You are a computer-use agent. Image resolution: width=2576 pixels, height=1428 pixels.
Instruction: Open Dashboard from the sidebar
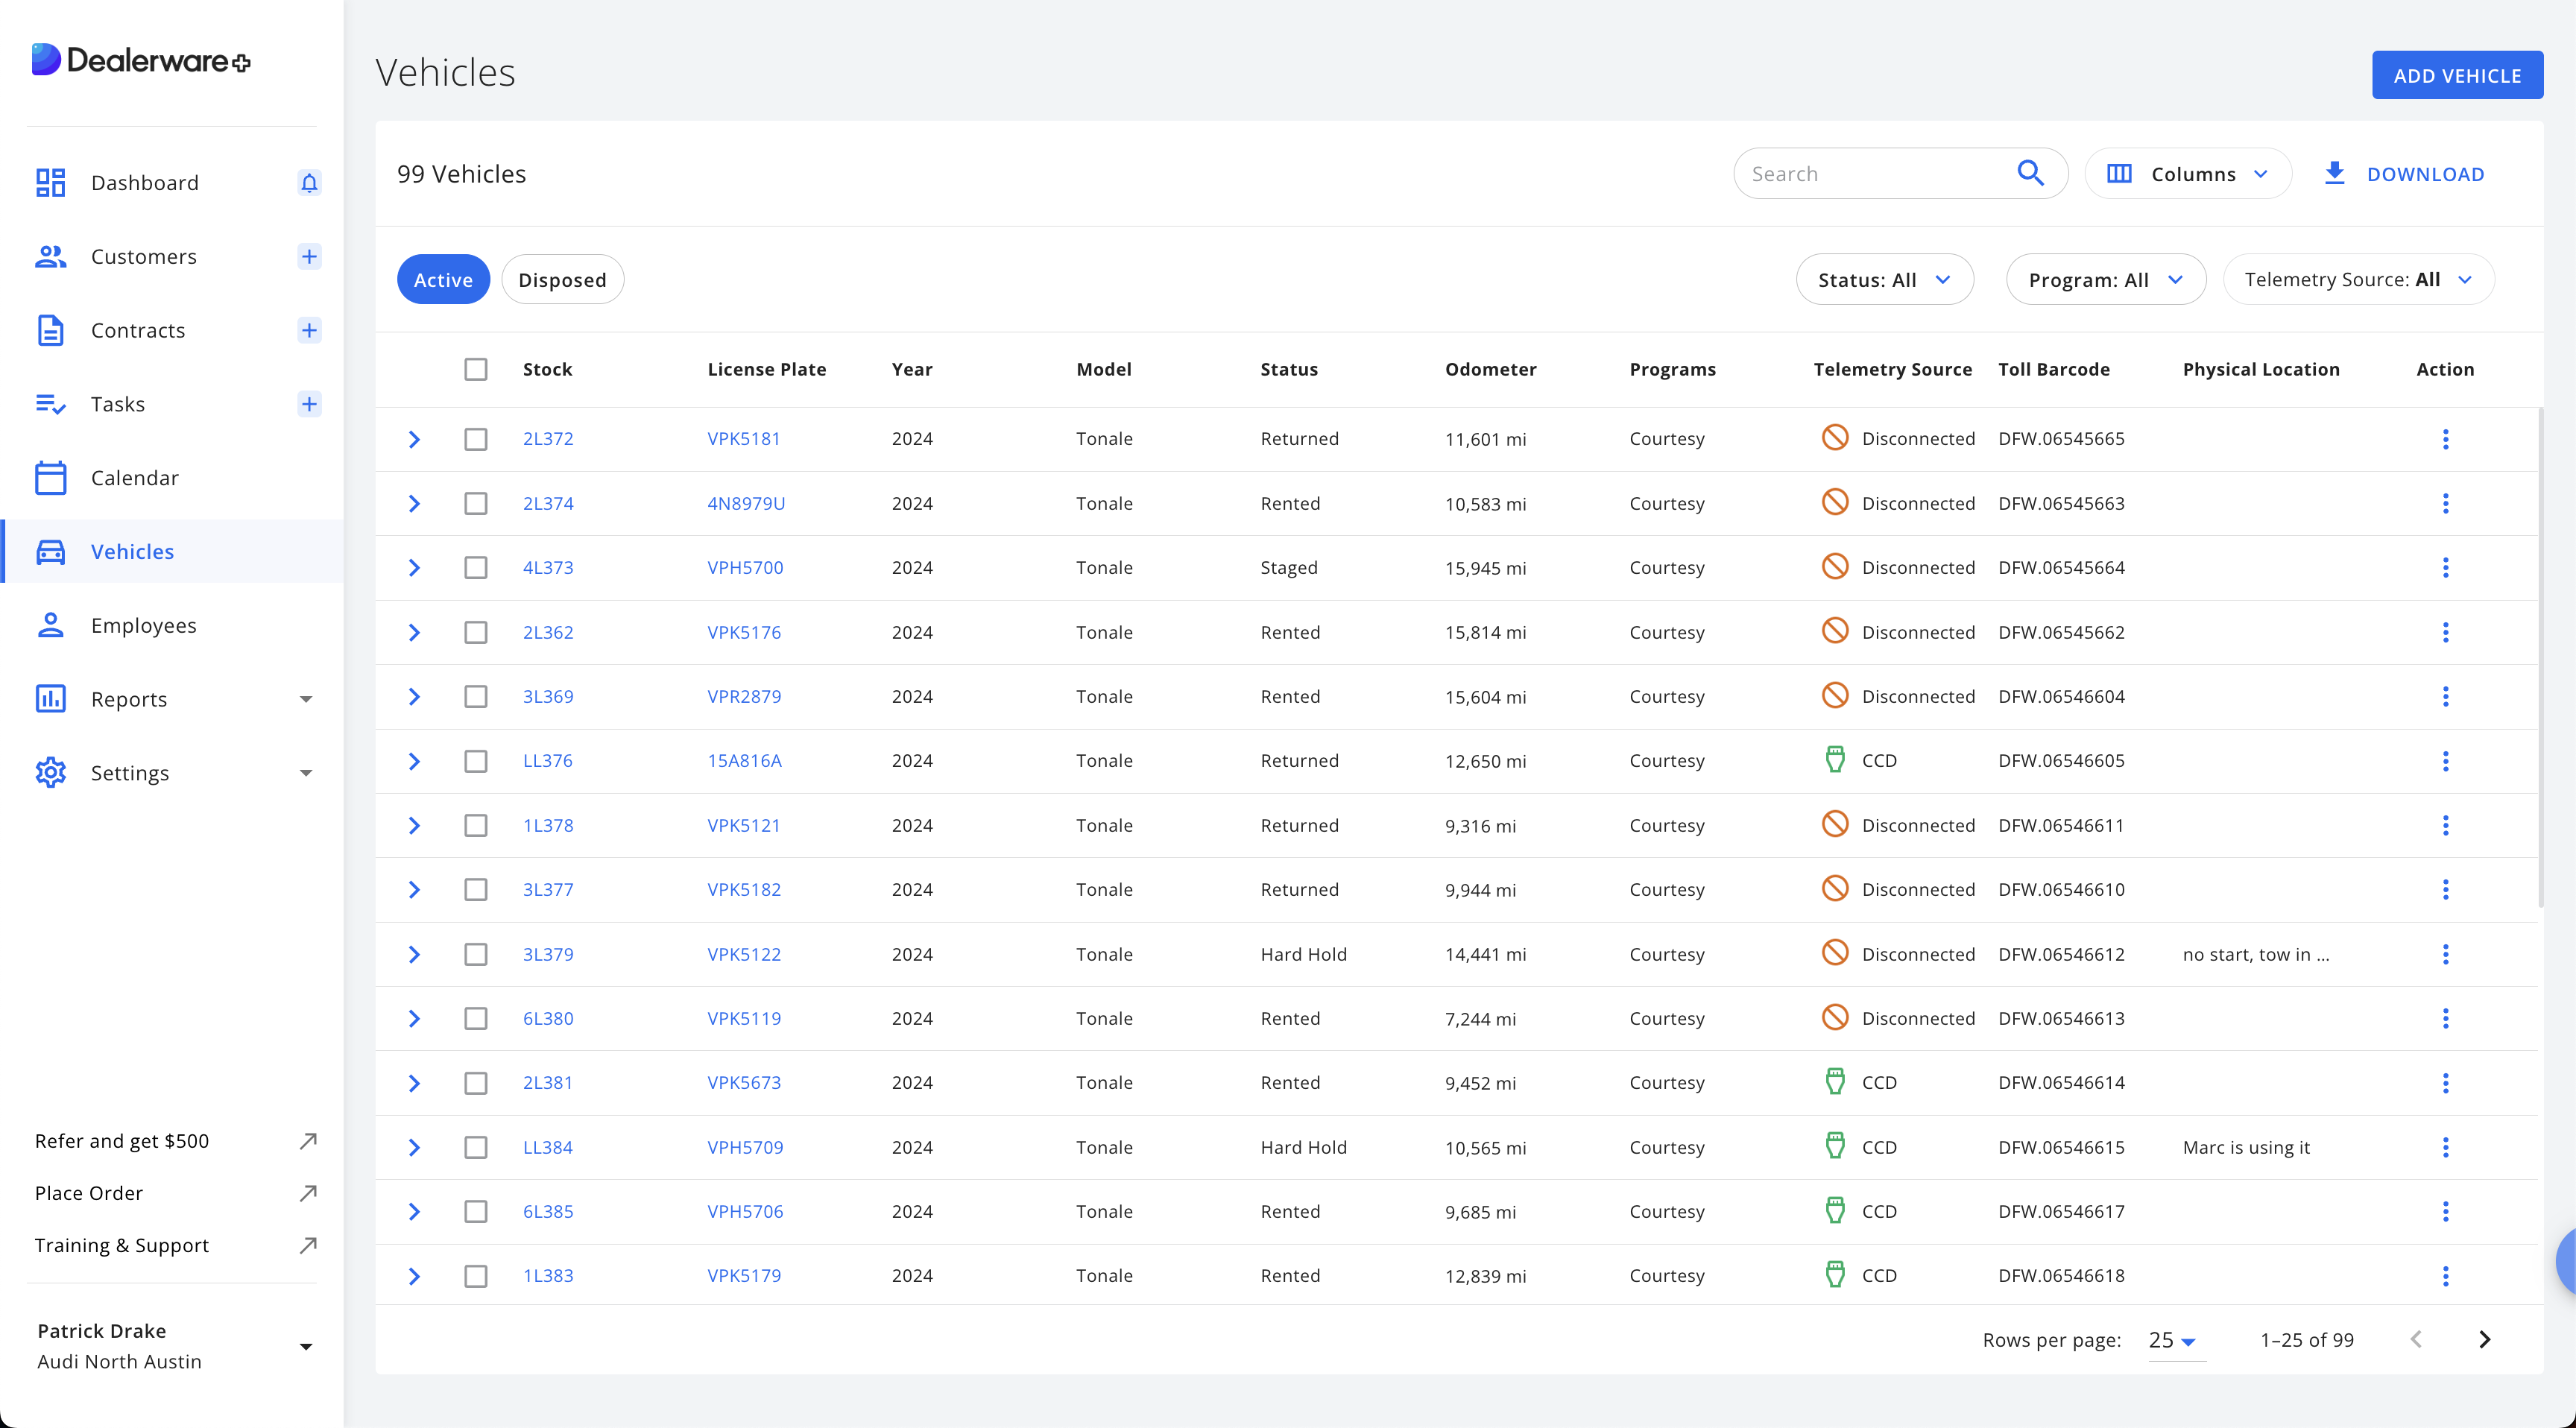click(144, 183)
